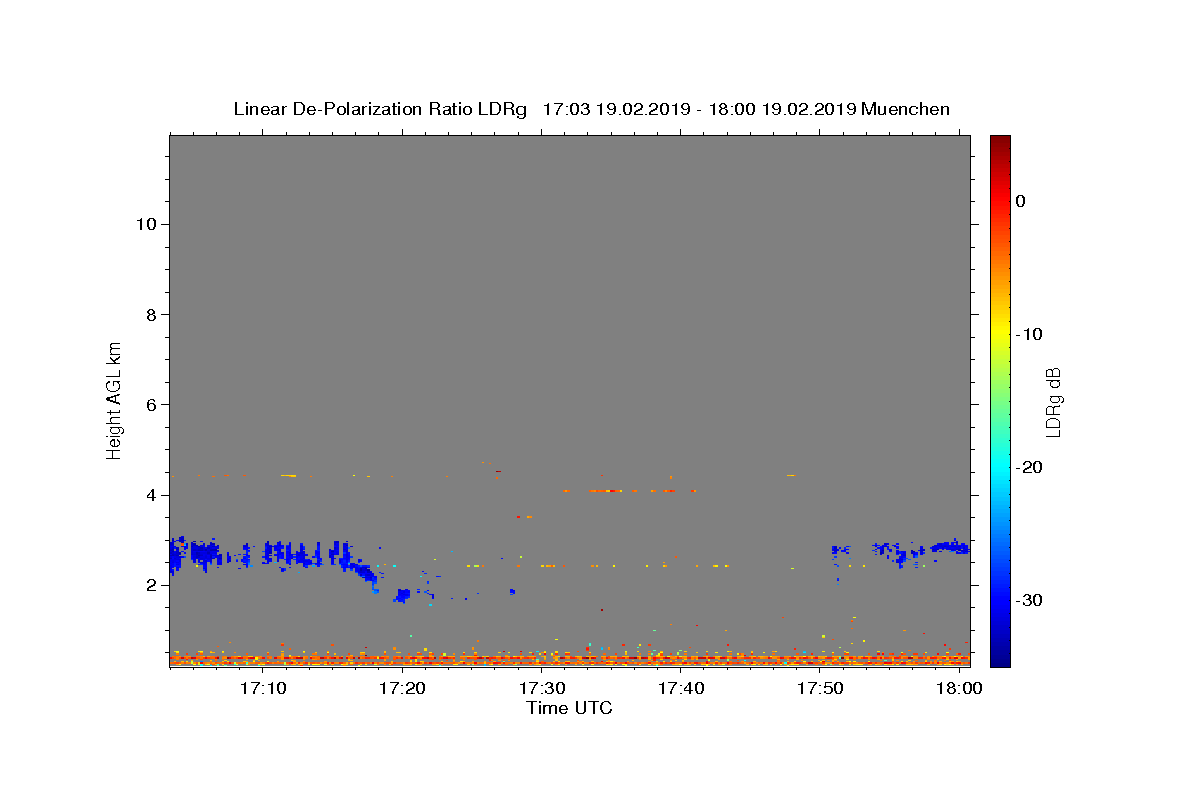Viewport: 1200px width, 800px height.
Task: Click the 17:20 time tick label
Action: 403,689
